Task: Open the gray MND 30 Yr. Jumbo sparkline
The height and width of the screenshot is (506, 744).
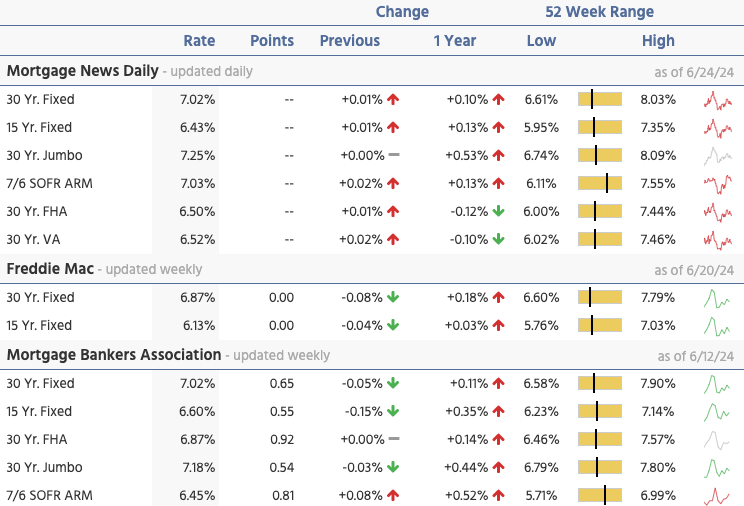Action: [718, 156]
